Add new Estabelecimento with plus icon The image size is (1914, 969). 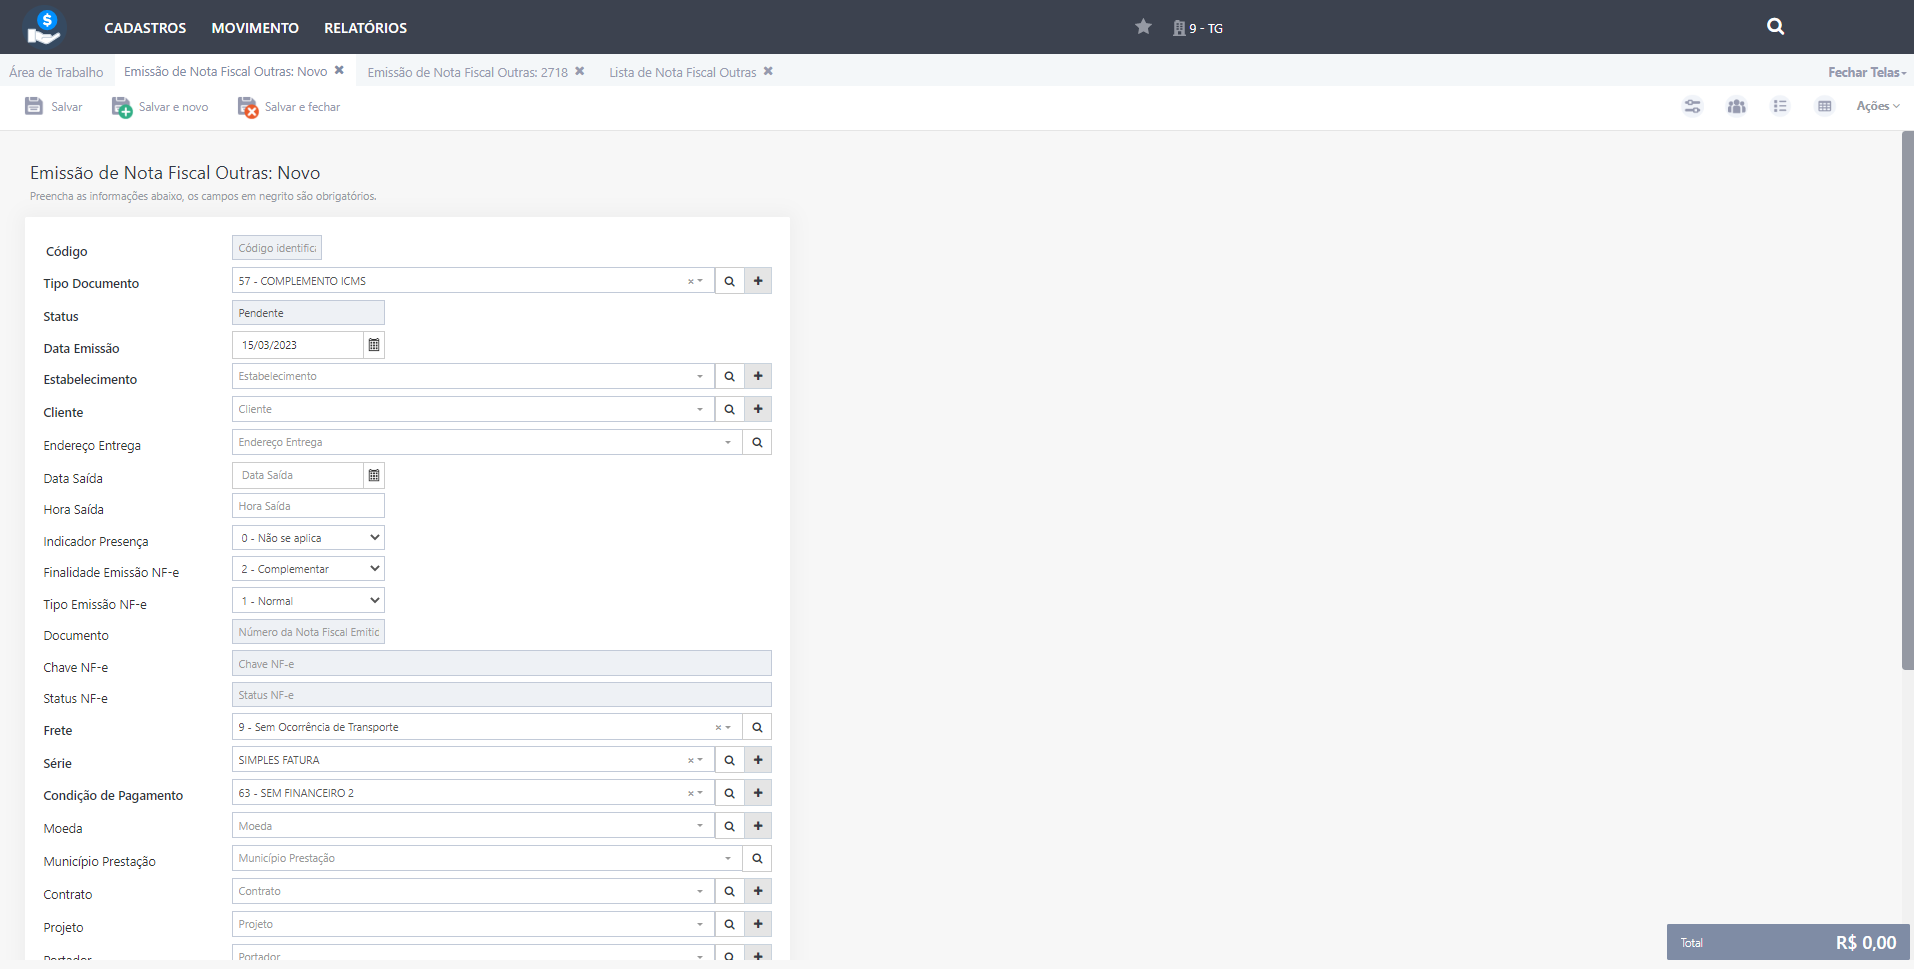[x=758, y=376]
